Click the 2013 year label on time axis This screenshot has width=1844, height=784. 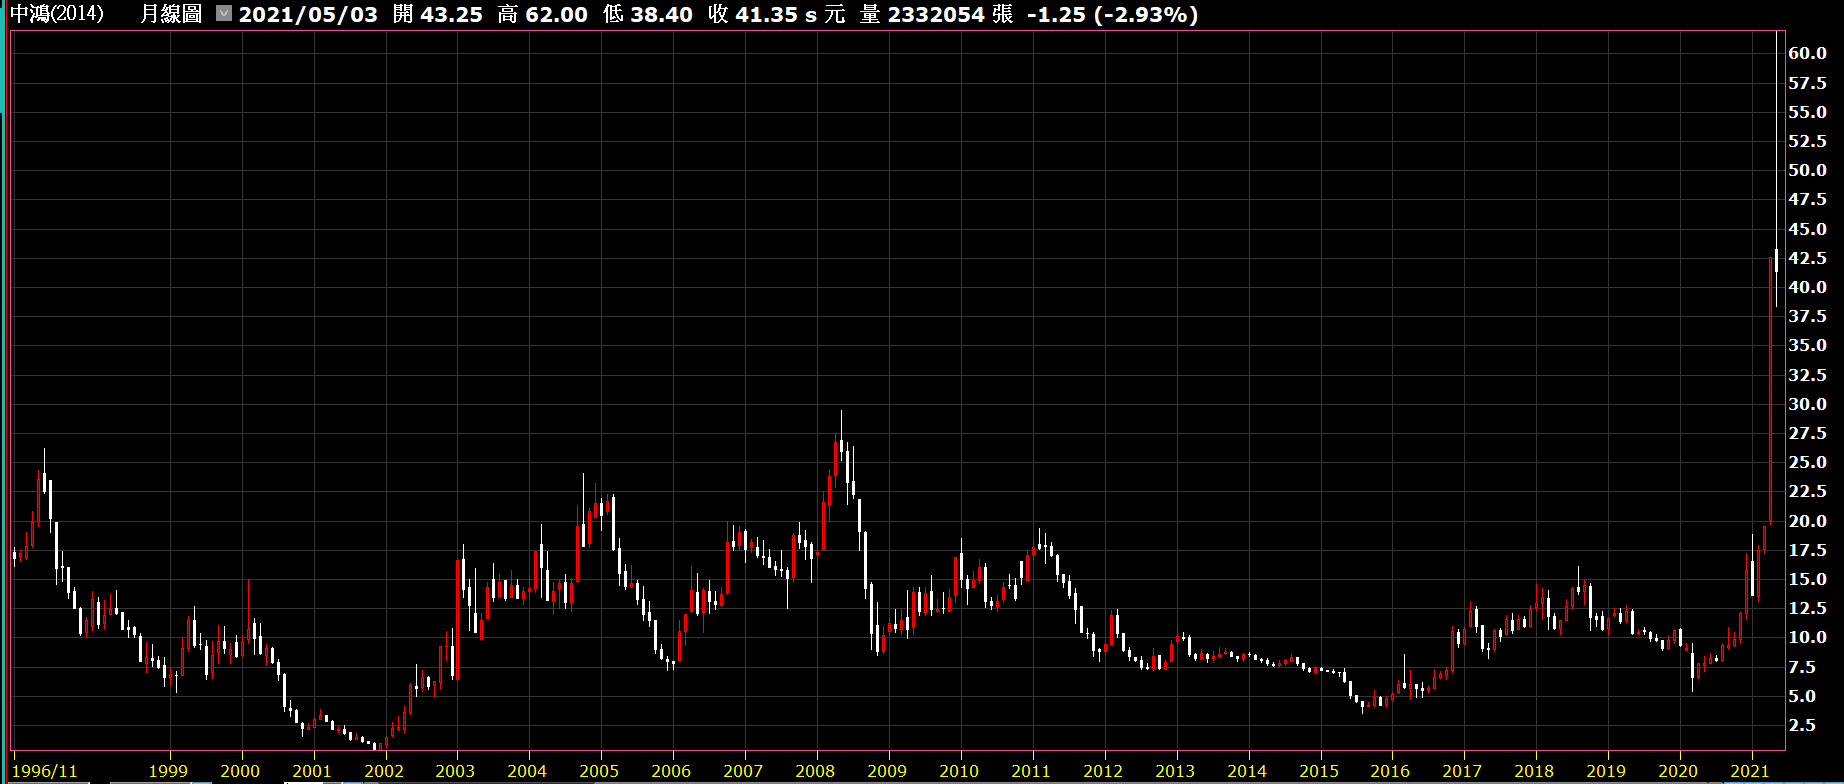pyautogui.click(x=1175, y=771)
